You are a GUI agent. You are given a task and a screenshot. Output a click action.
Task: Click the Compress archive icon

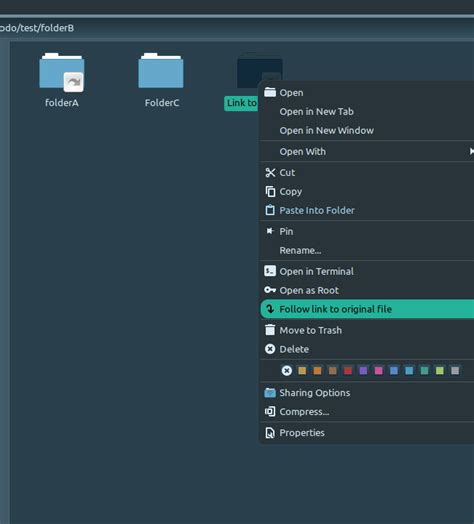coord(270,411)
